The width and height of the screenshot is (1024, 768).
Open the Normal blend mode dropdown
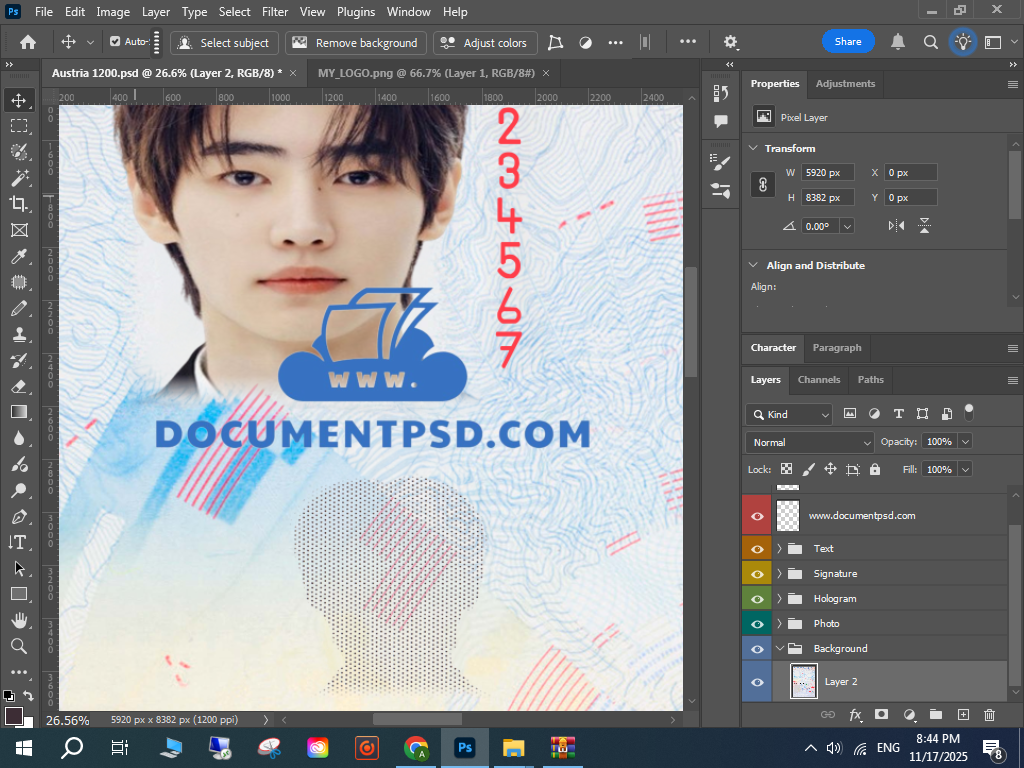click(810, 442)
